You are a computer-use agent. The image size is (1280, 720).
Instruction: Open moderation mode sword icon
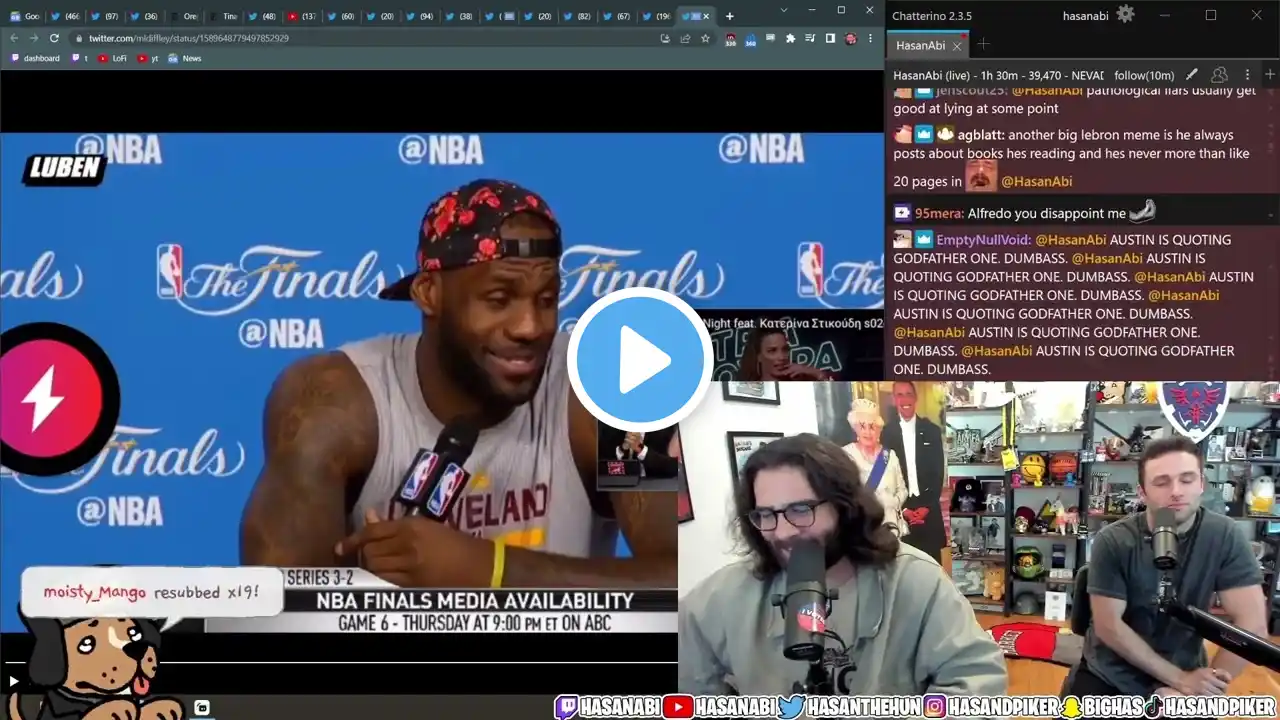1192,75
